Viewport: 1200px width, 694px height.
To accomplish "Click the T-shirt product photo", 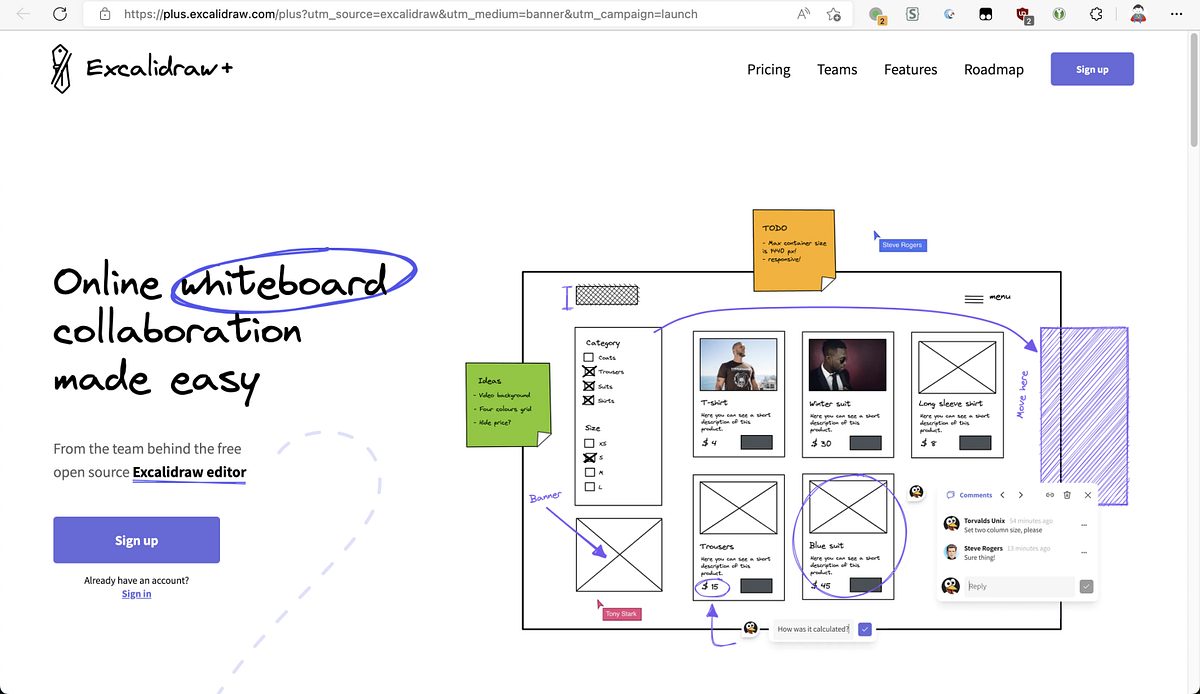I will (738, 364).
